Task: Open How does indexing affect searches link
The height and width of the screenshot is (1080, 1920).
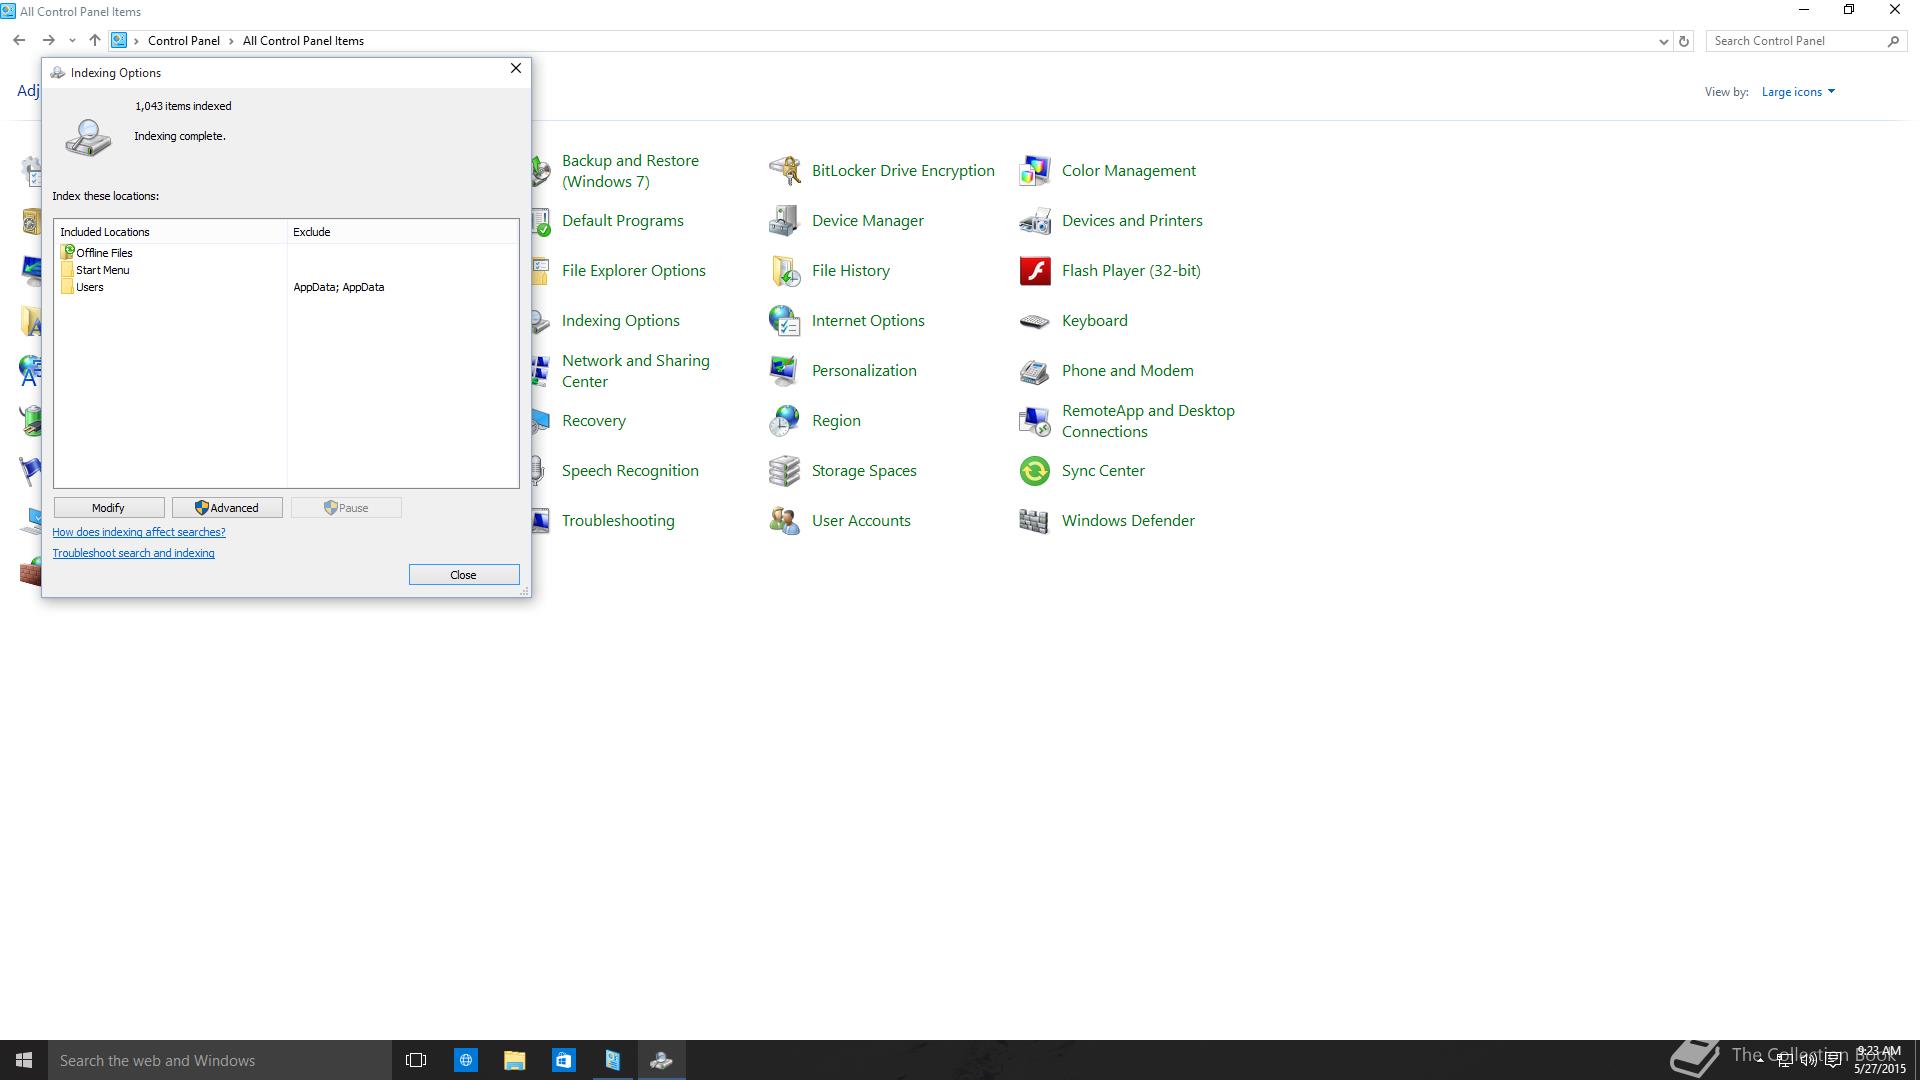Action: [139, 532]
